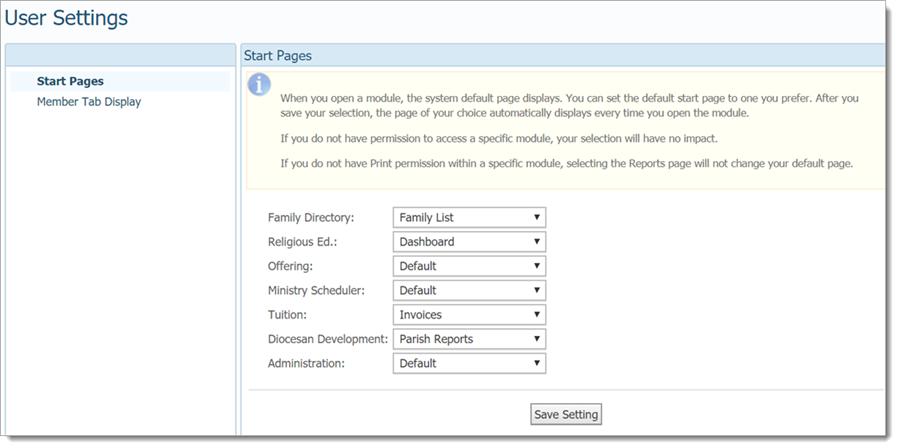
Task: Click the Offering field label
Action: [x=291, y=266]
